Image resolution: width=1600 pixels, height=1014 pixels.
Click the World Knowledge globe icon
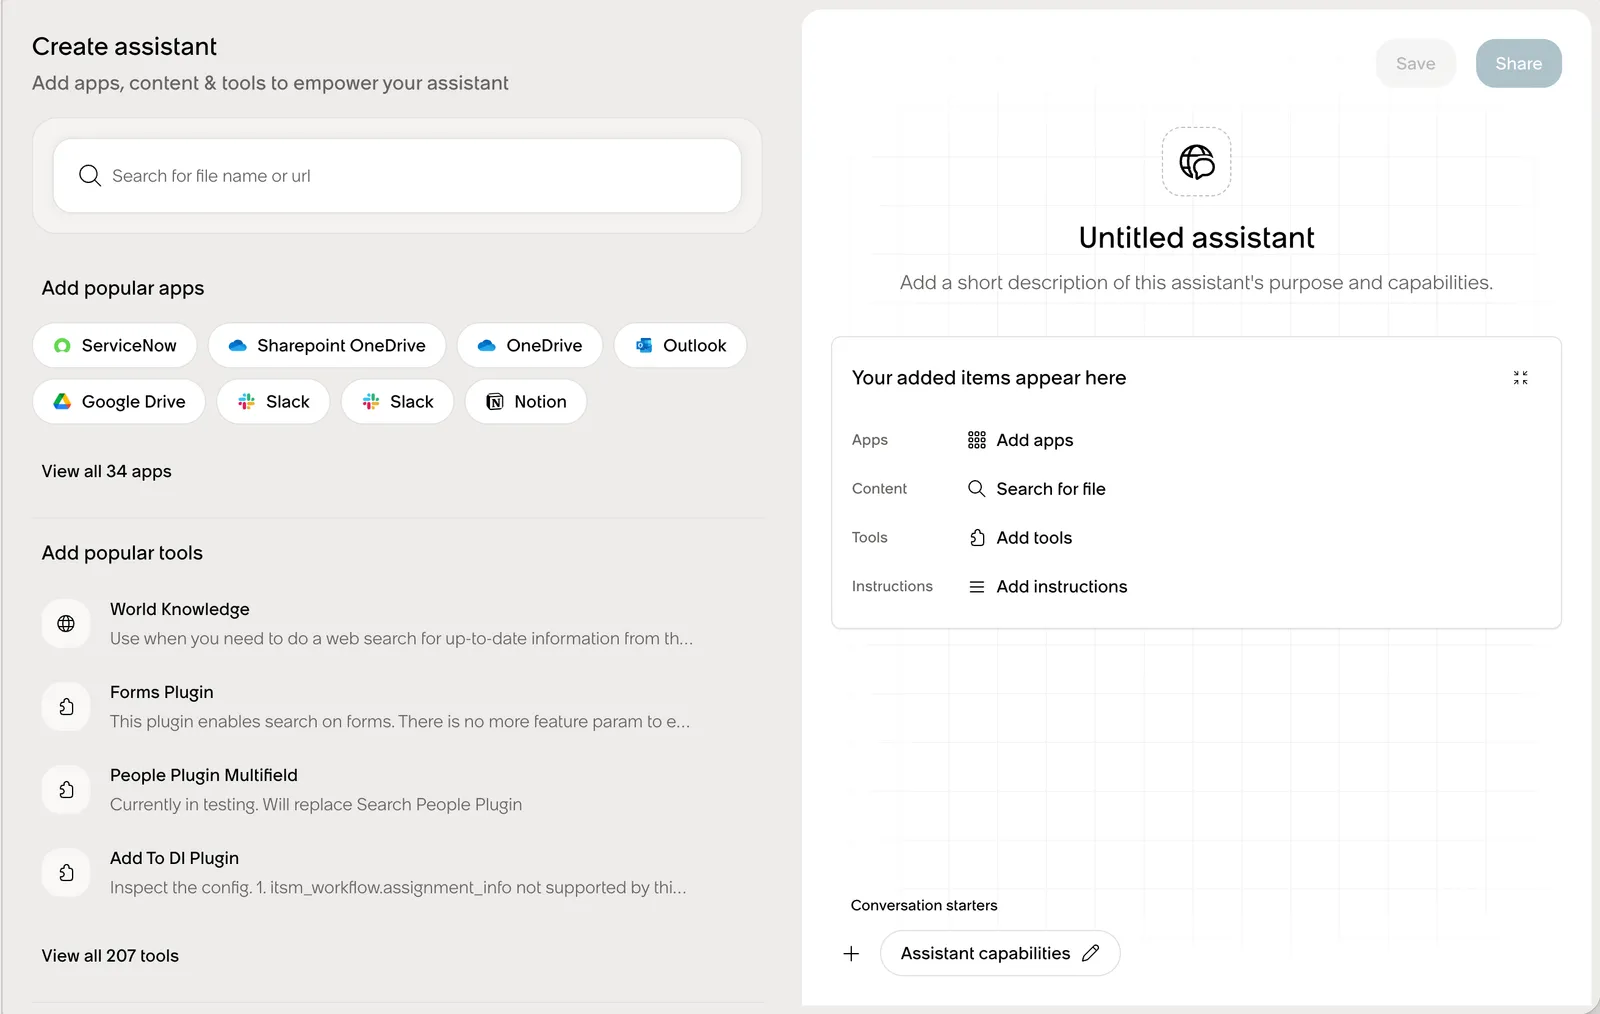coord(66,624)
